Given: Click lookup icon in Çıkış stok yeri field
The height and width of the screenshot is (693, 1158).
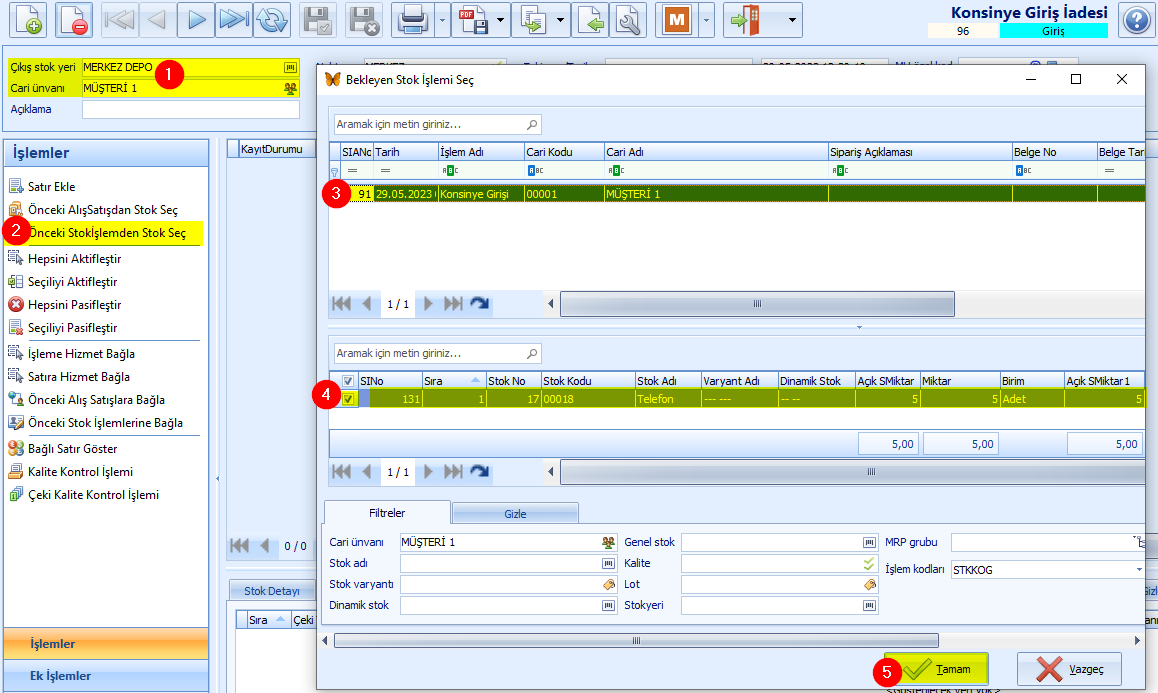Looking at the screenshot, I should pyautogui.click(x=290, y=67).
